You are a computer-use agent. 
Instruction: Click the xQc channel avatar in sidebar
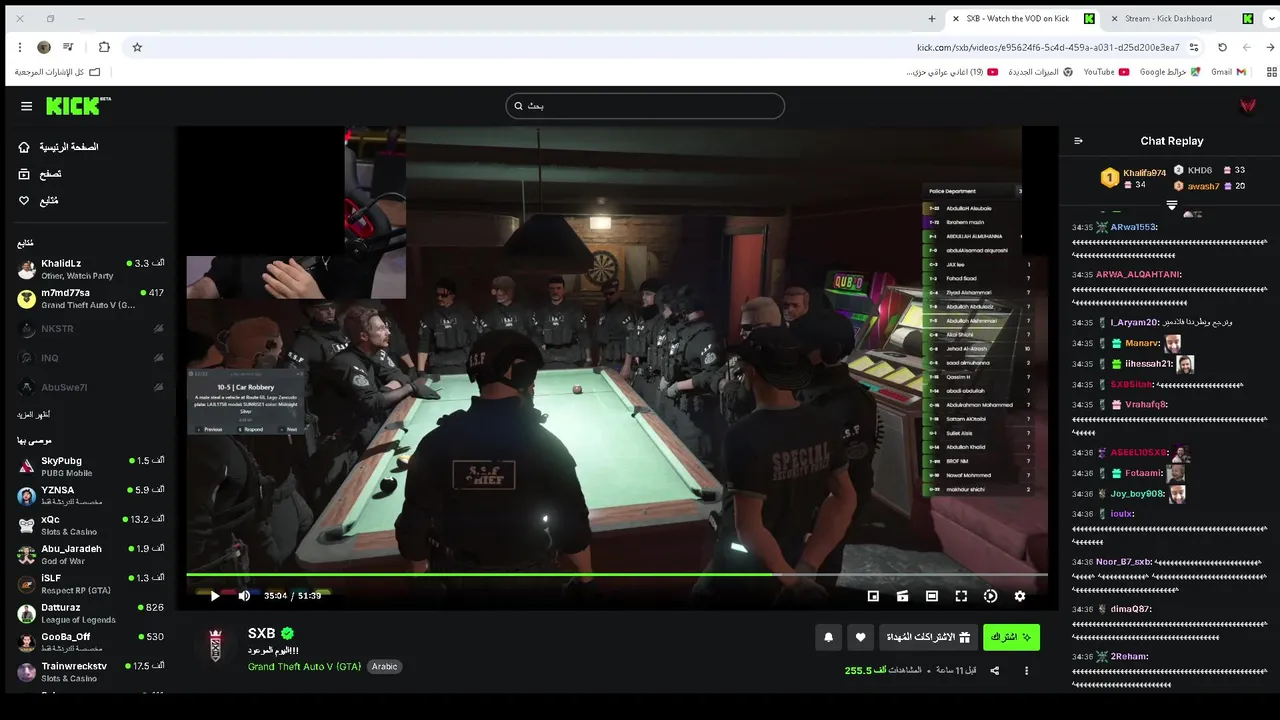pyautogui.click(x=26, y=525)
